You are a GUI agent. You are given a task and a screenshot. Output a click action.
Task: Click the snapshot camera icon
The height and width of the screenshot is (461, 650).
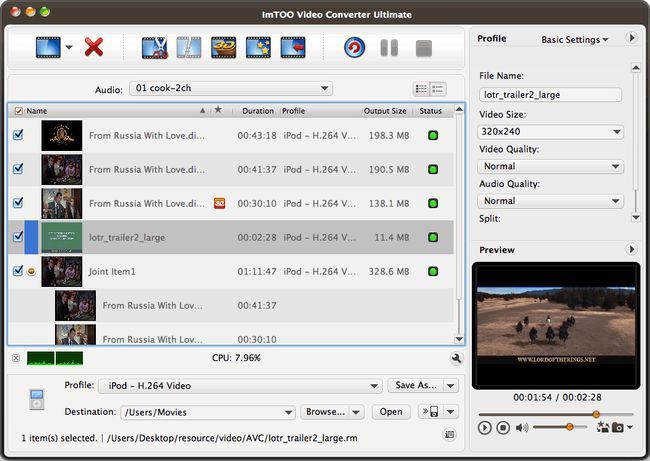click(618, 427)
